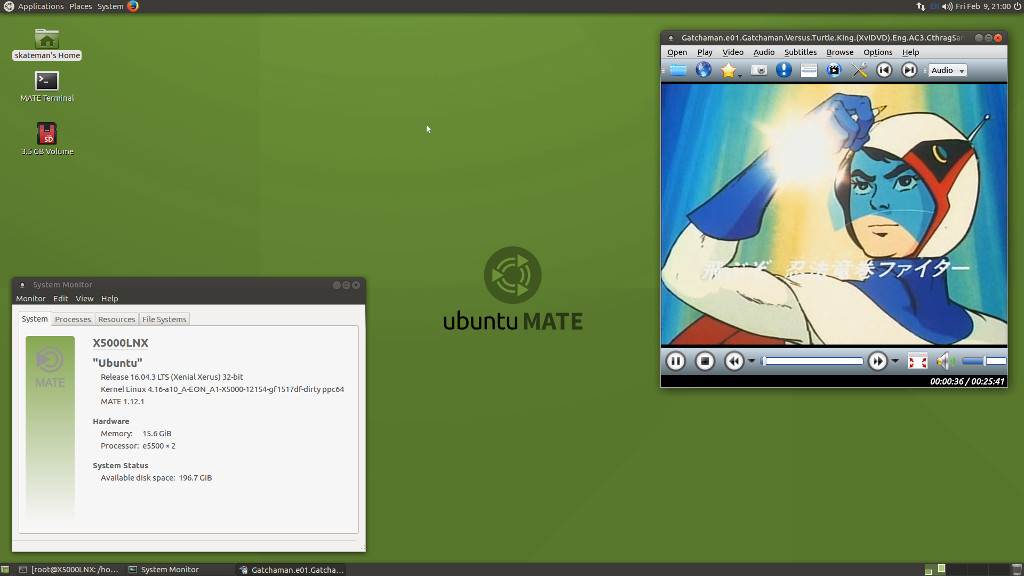
Task: Open the Monitor menu in System Monitor
Action: (31, 298)
